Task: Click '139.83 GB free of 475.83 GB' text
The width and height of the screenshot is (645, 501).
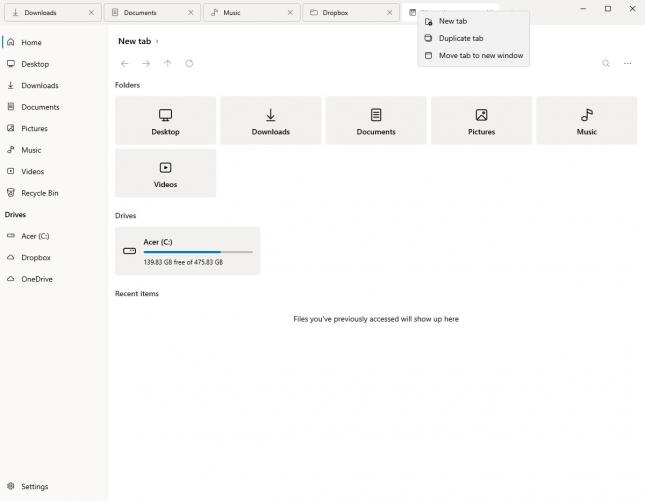Action: click(183, 262)
